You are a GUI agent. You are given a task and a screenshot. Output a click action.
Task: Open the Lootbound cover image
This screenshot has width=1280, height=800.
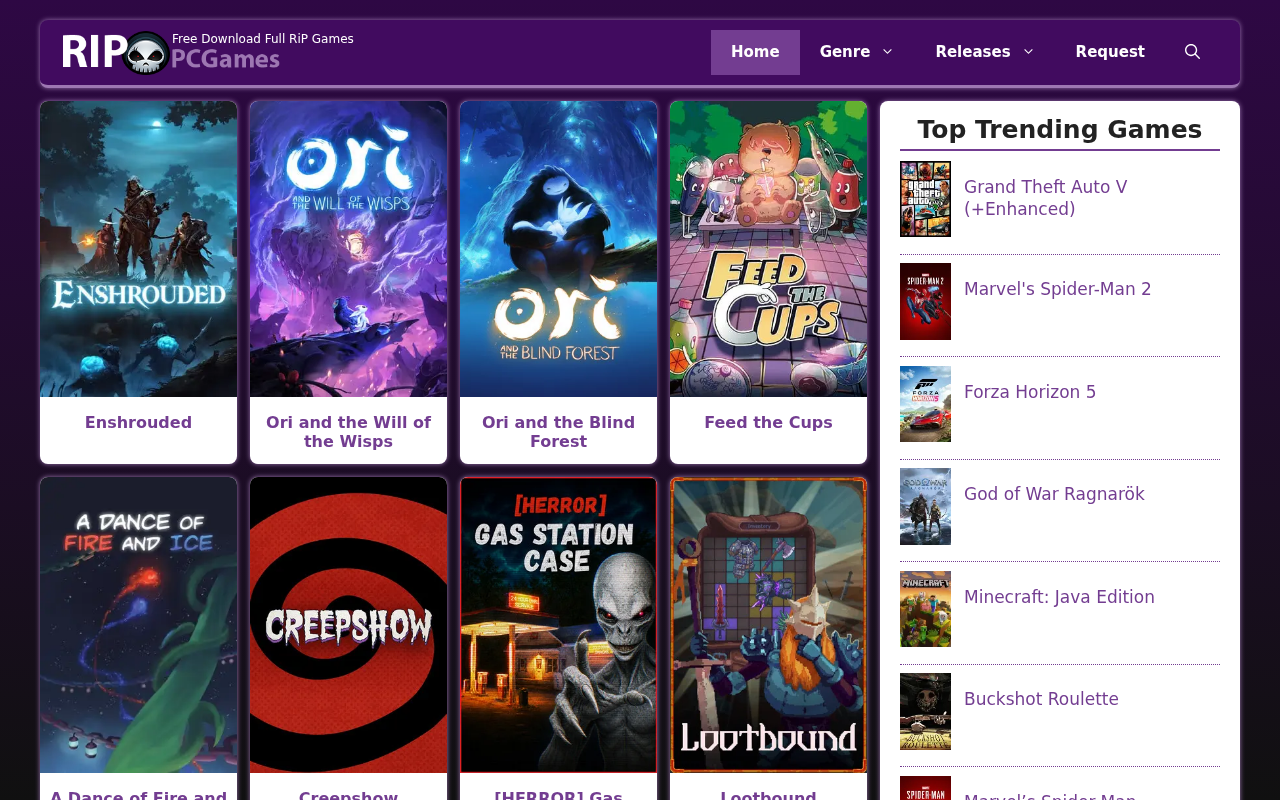(769, 625)
